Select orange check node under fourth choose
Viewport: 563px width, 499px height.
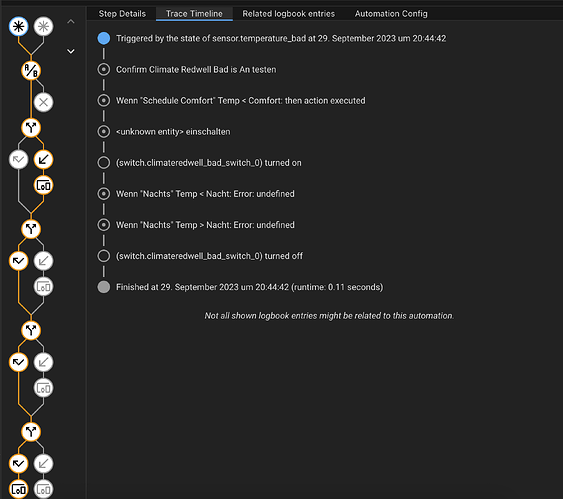[x=18, y=463]
